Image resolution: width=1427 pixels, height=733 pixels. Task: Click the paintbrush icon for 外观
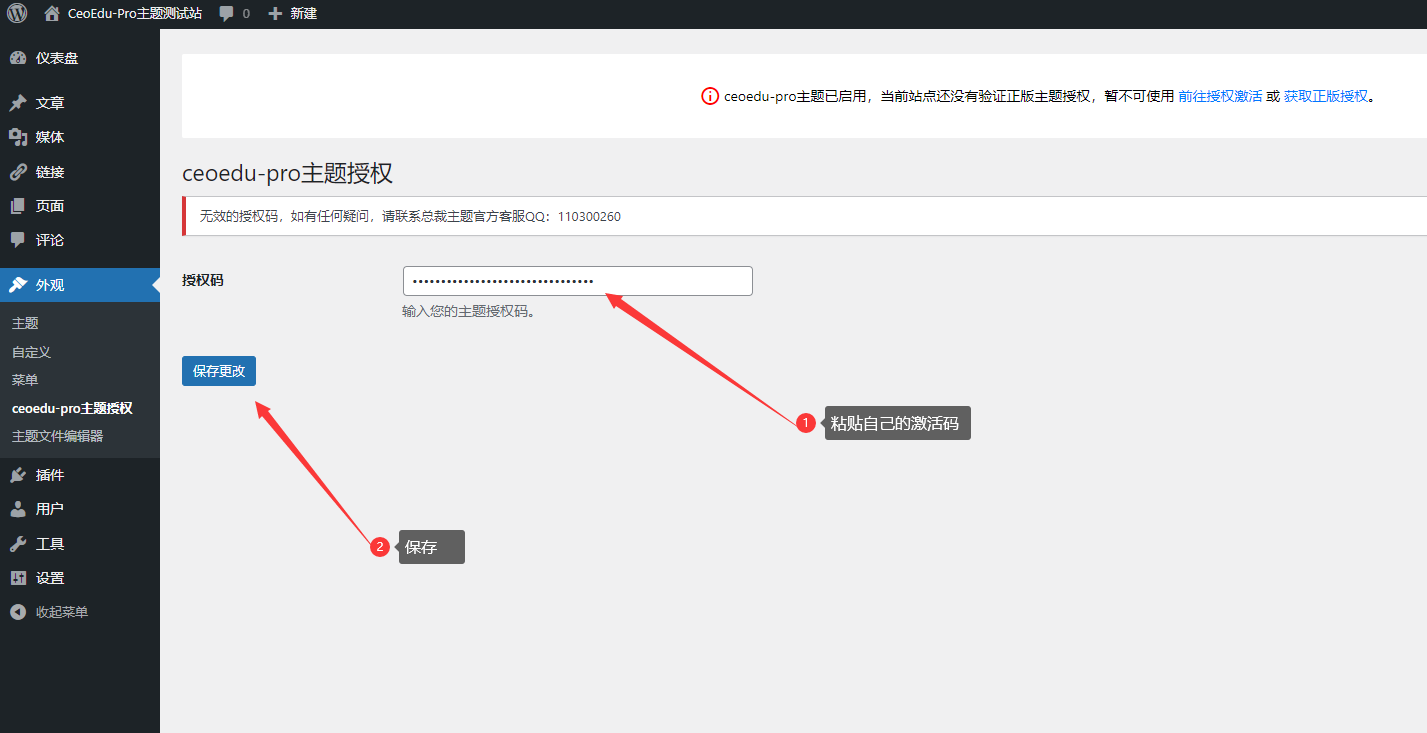tap(18, 285)
